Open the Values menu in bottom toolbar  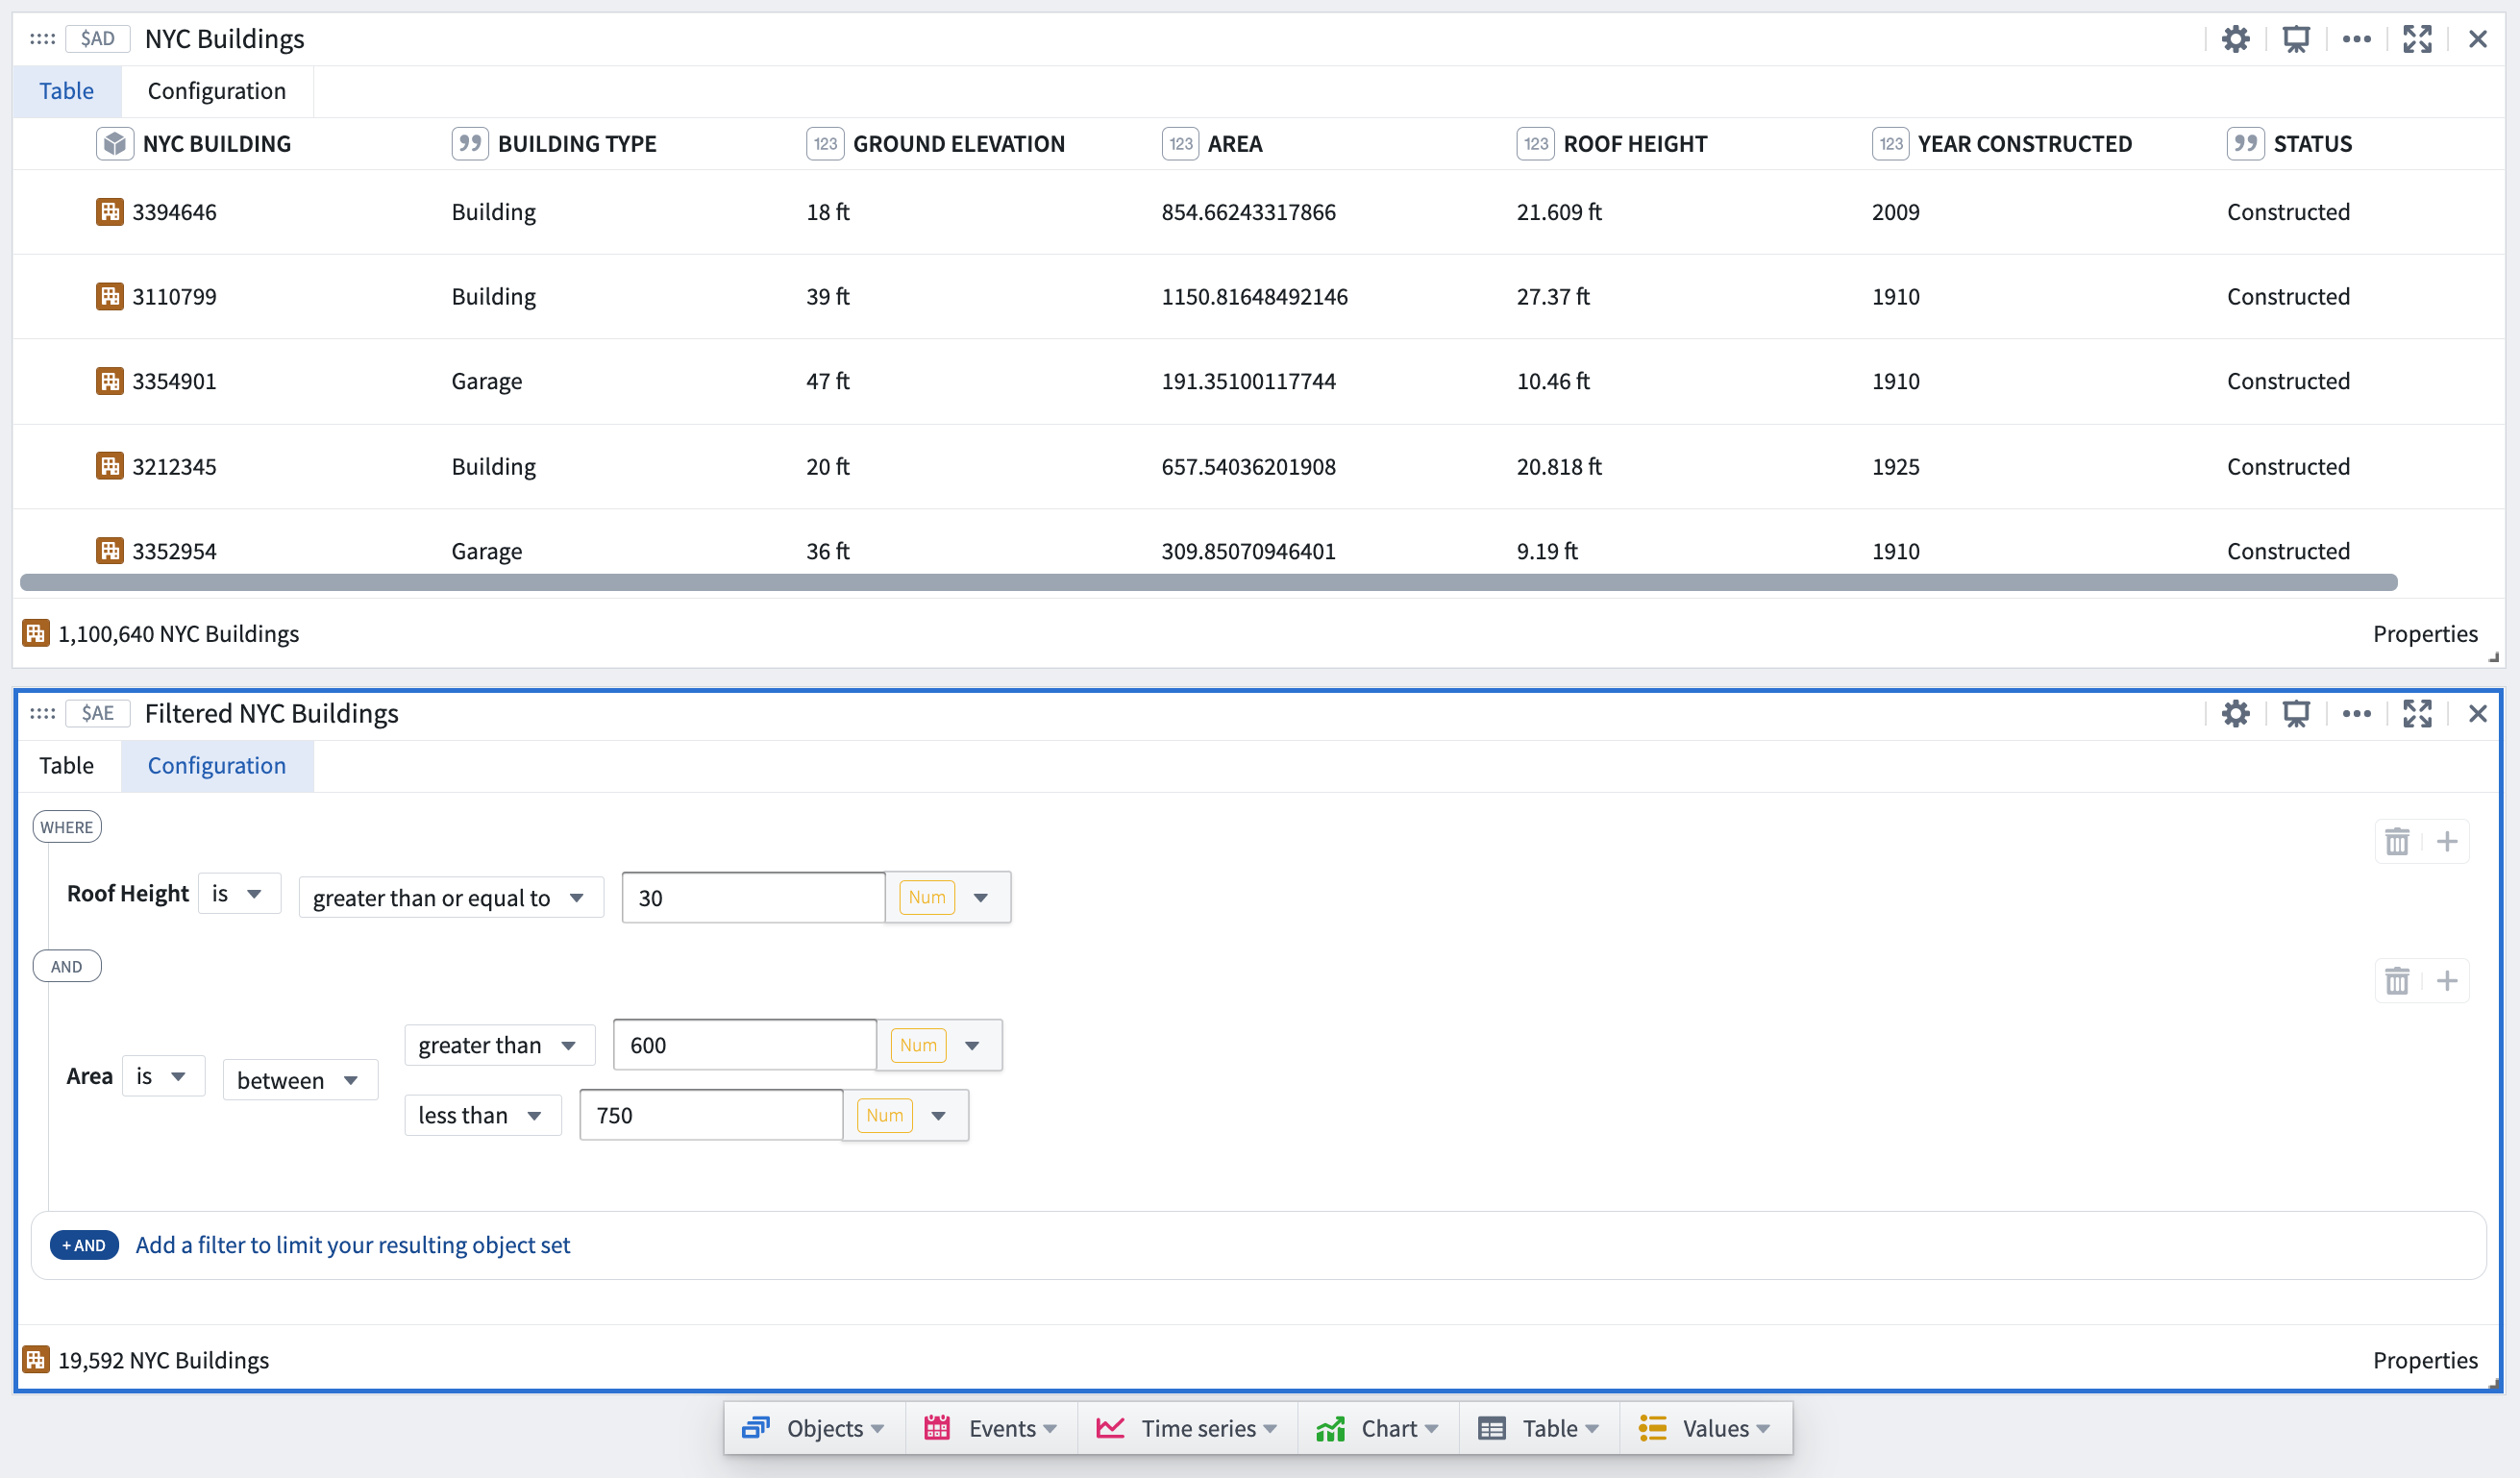(1705, 1428)
